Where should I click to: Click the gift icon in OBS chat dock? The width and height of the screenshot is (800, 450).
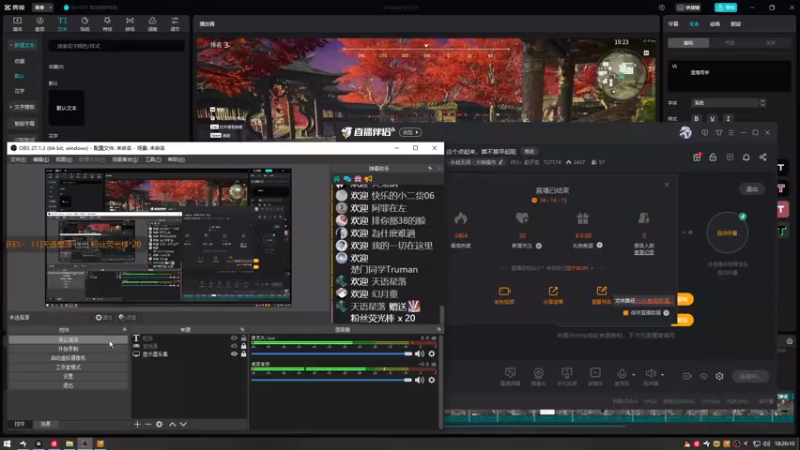tap(358, 179)
